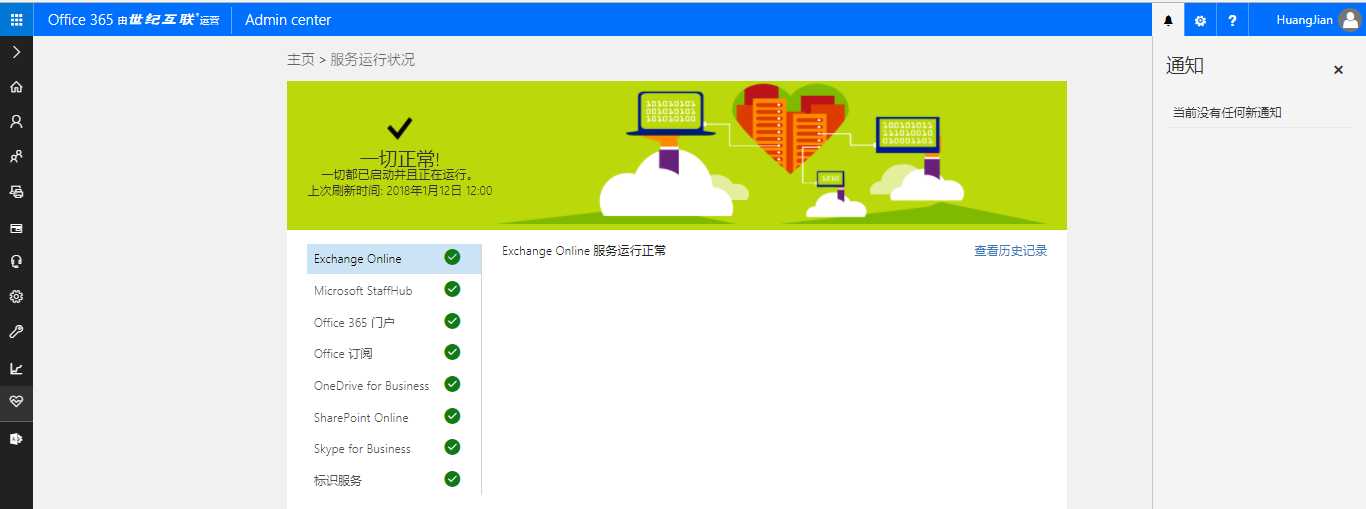Go to Home via sidebar house icon

16,87
